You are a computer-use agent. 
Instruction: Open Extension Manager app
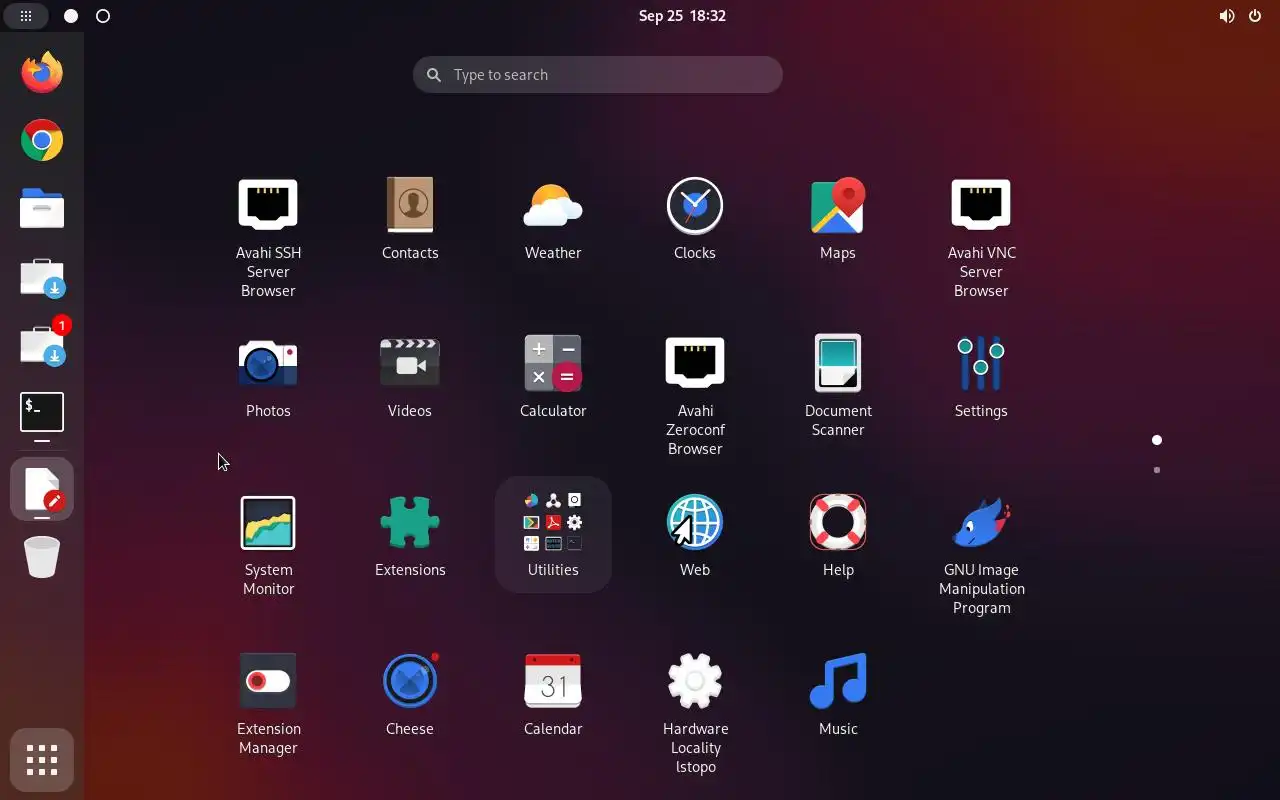[268, 704]
